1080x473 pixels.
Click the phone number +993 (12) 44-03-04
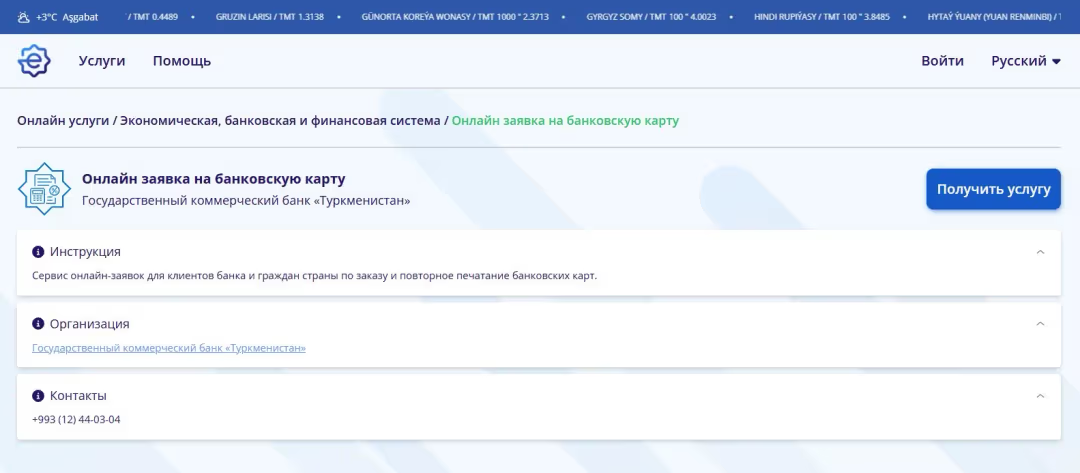(x=76, y=419)
